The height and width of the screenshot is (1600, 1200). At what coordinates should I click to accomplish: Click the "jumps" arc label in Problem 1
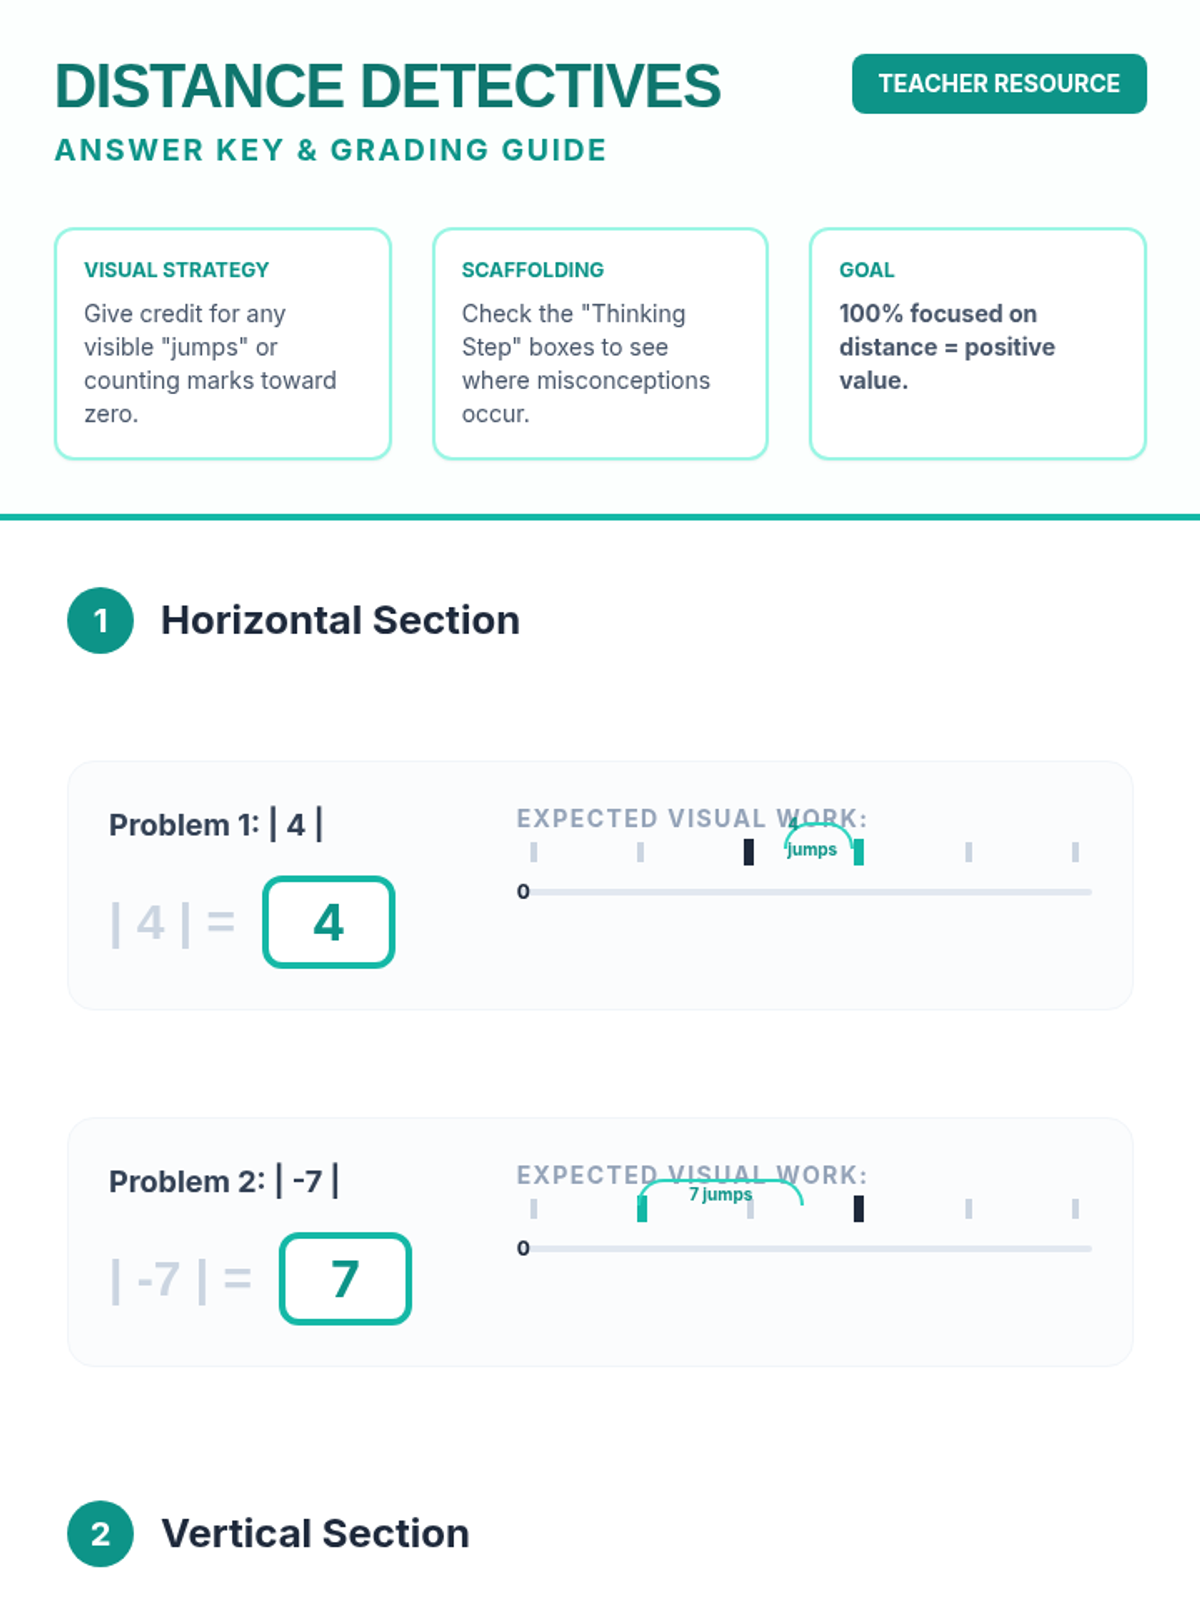point(812,849)
